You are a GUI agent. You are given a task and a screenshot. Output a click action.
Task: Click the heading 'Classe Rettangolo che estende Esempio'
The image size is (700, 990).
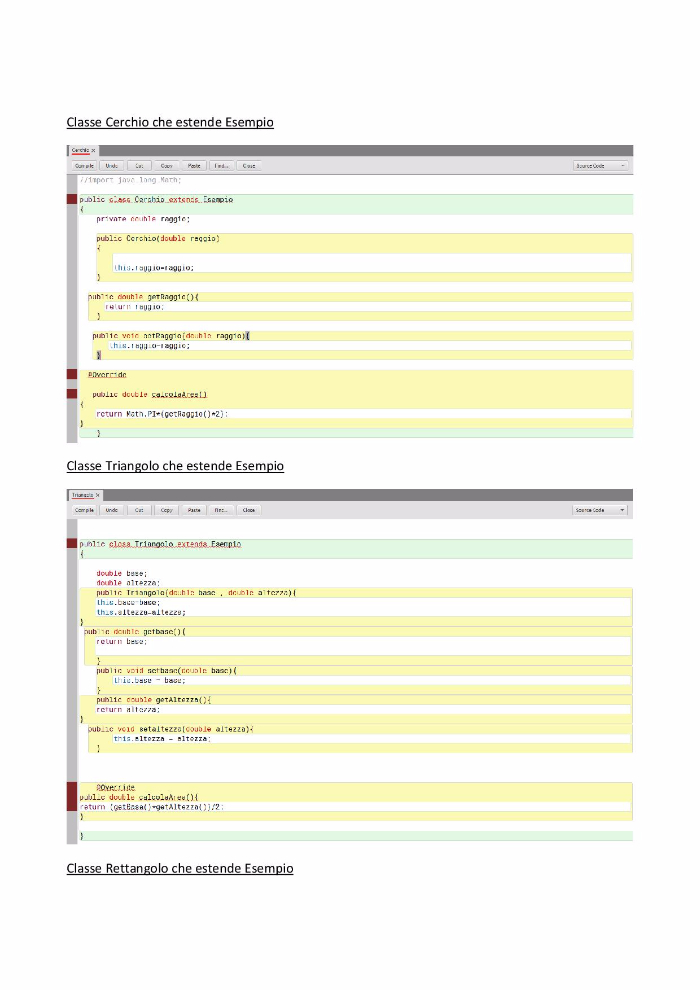tap(180, 869)
